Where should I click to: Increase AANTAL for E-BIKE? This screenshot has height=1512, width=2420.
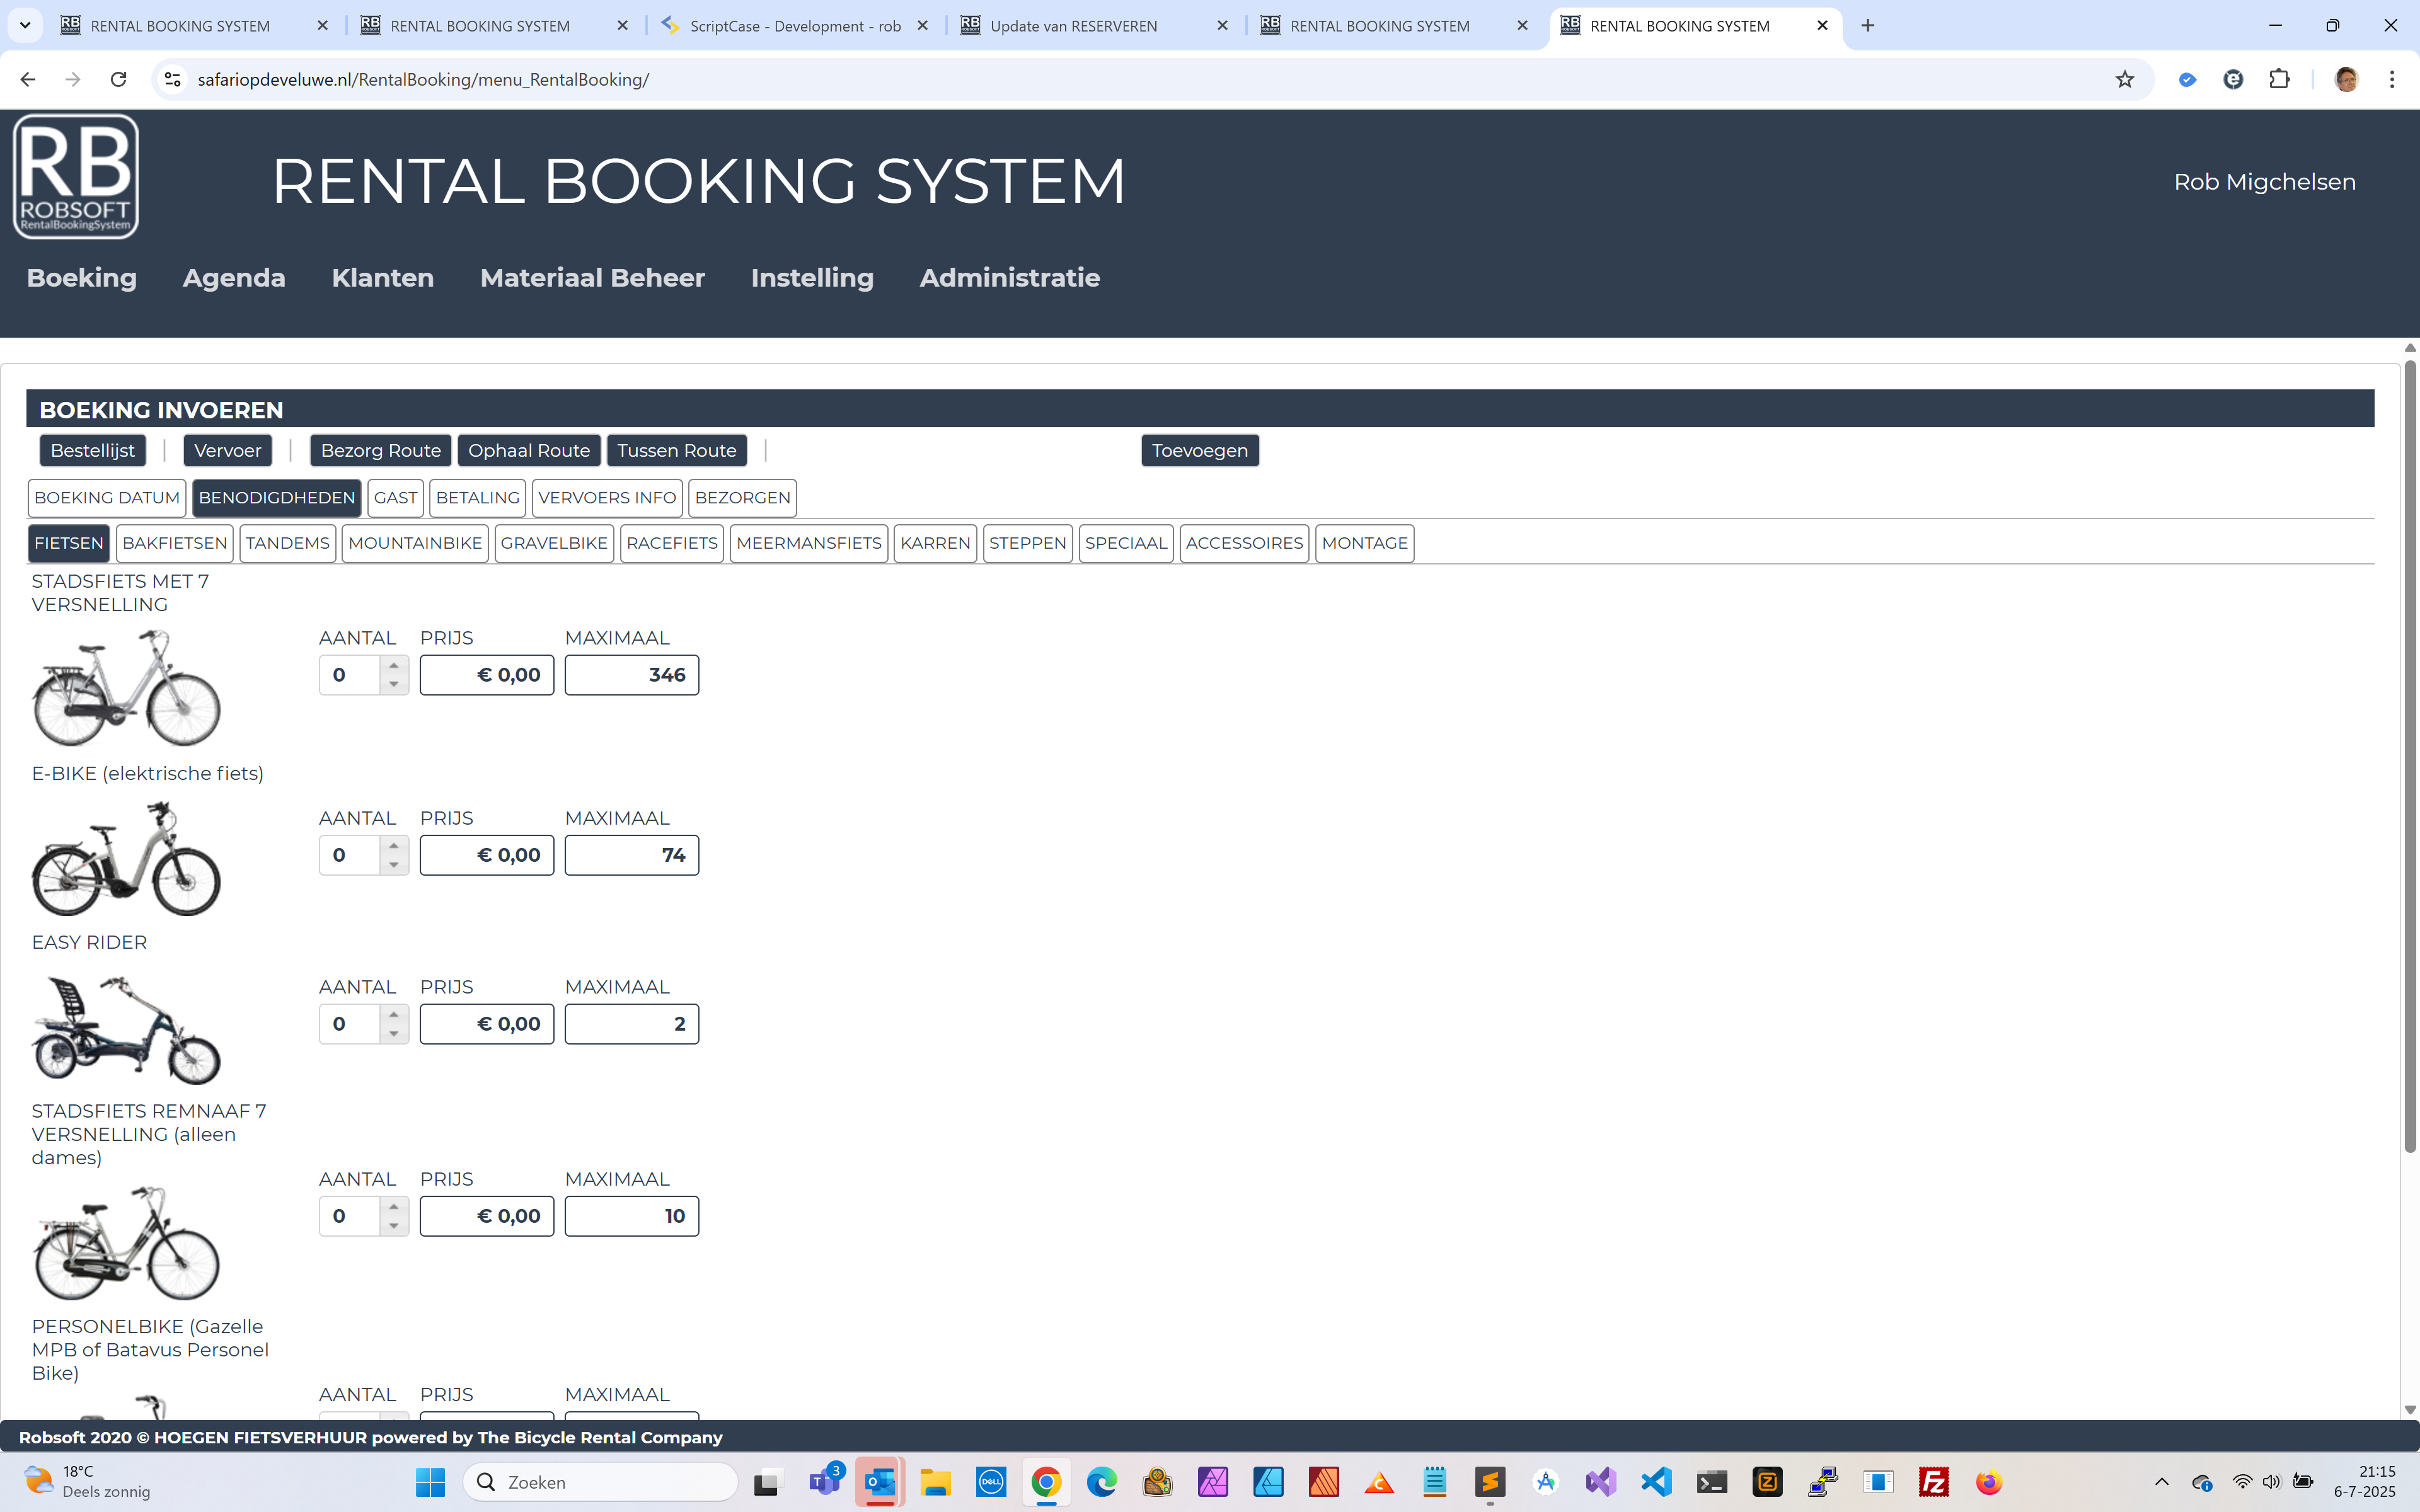(x=394, y=845)
